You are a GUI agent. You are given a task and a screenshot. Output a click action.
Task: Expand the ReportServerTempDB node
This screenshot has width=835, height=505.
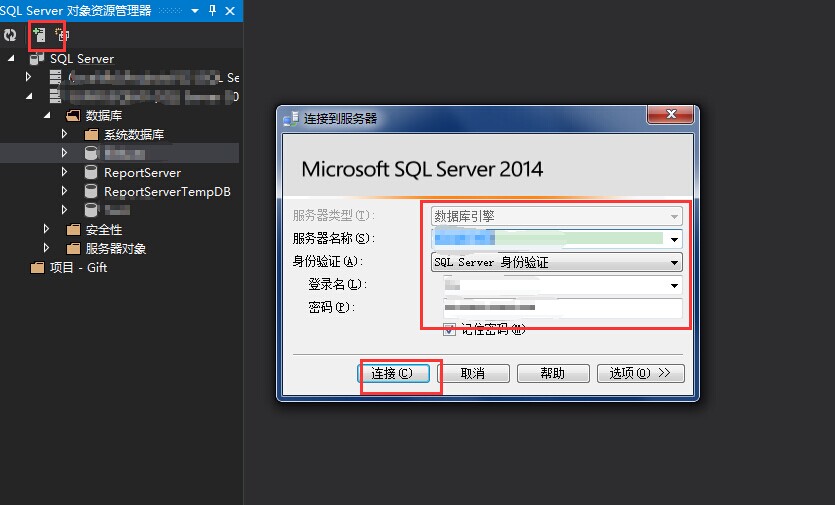pyautogui.click(x=64, y=191)
